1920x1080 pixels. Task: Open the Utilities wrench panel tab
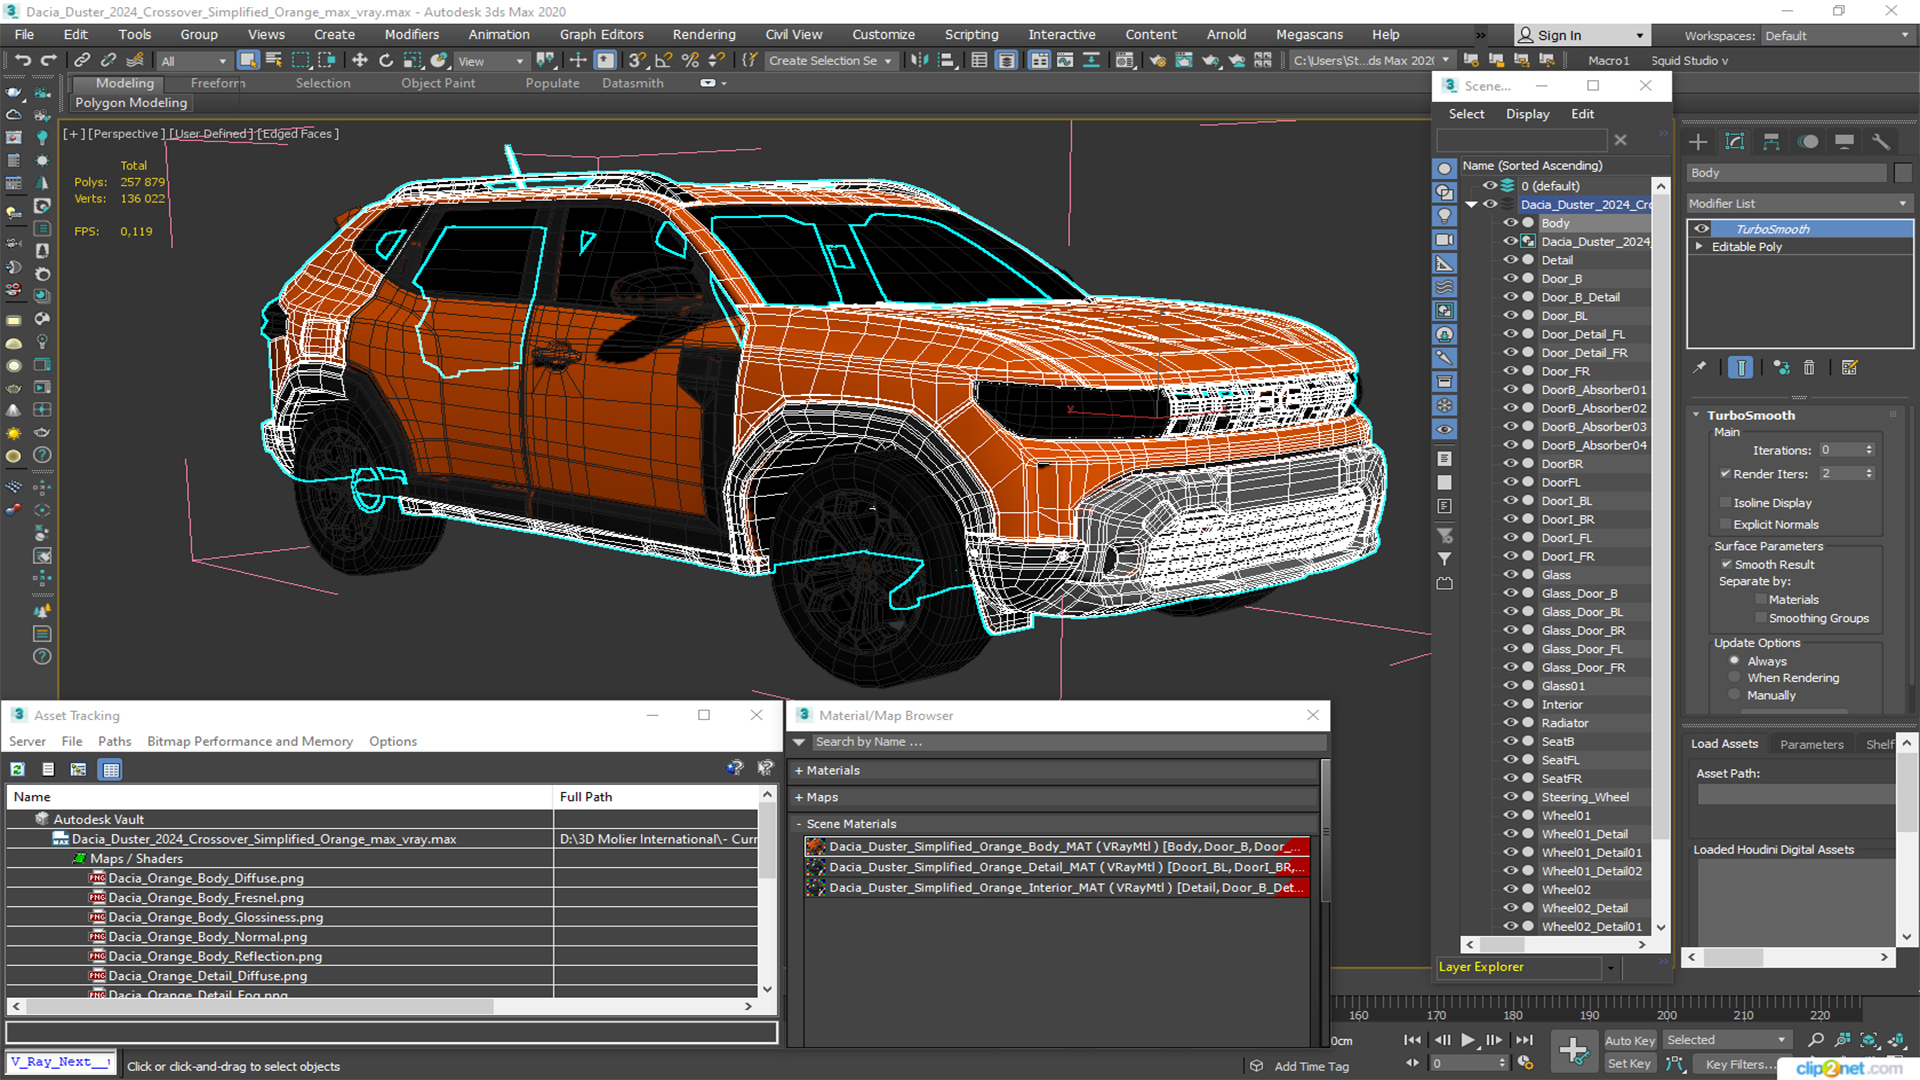pyautogui.click(x=1881, y=142)
